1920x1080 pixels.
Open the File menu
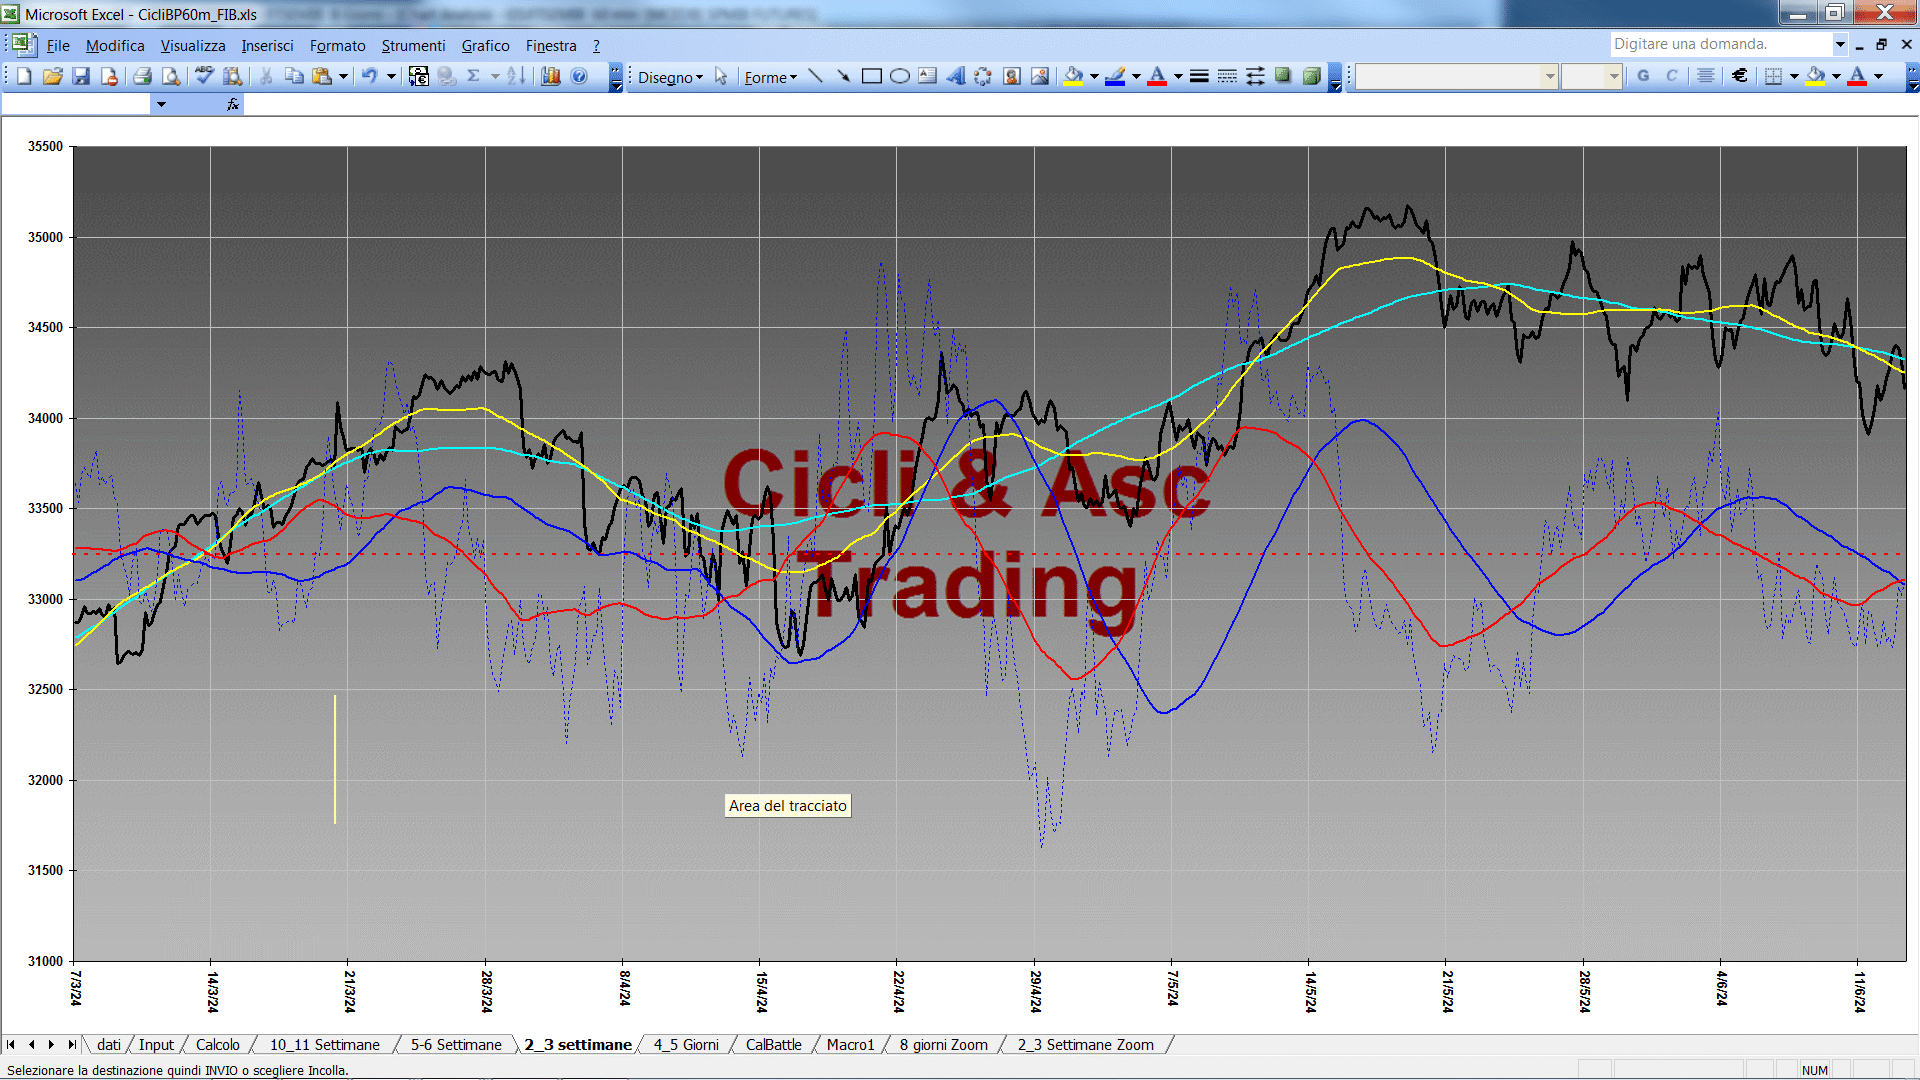click(58, 45)
